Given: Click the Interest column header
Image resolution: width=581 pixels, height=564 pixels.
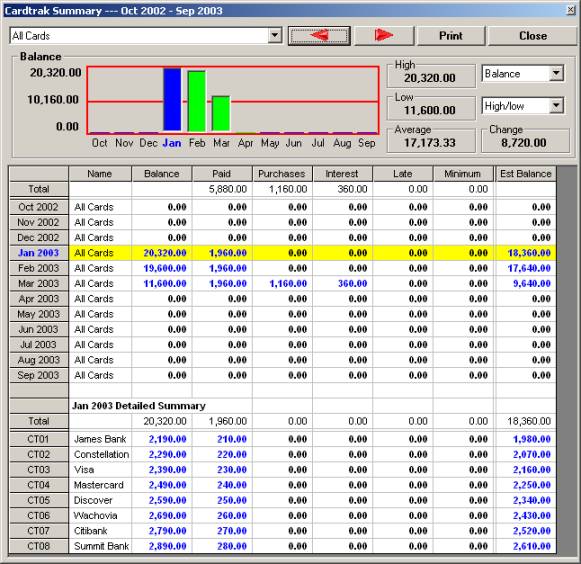Looking at the screenshot, I should coord(342,174).
